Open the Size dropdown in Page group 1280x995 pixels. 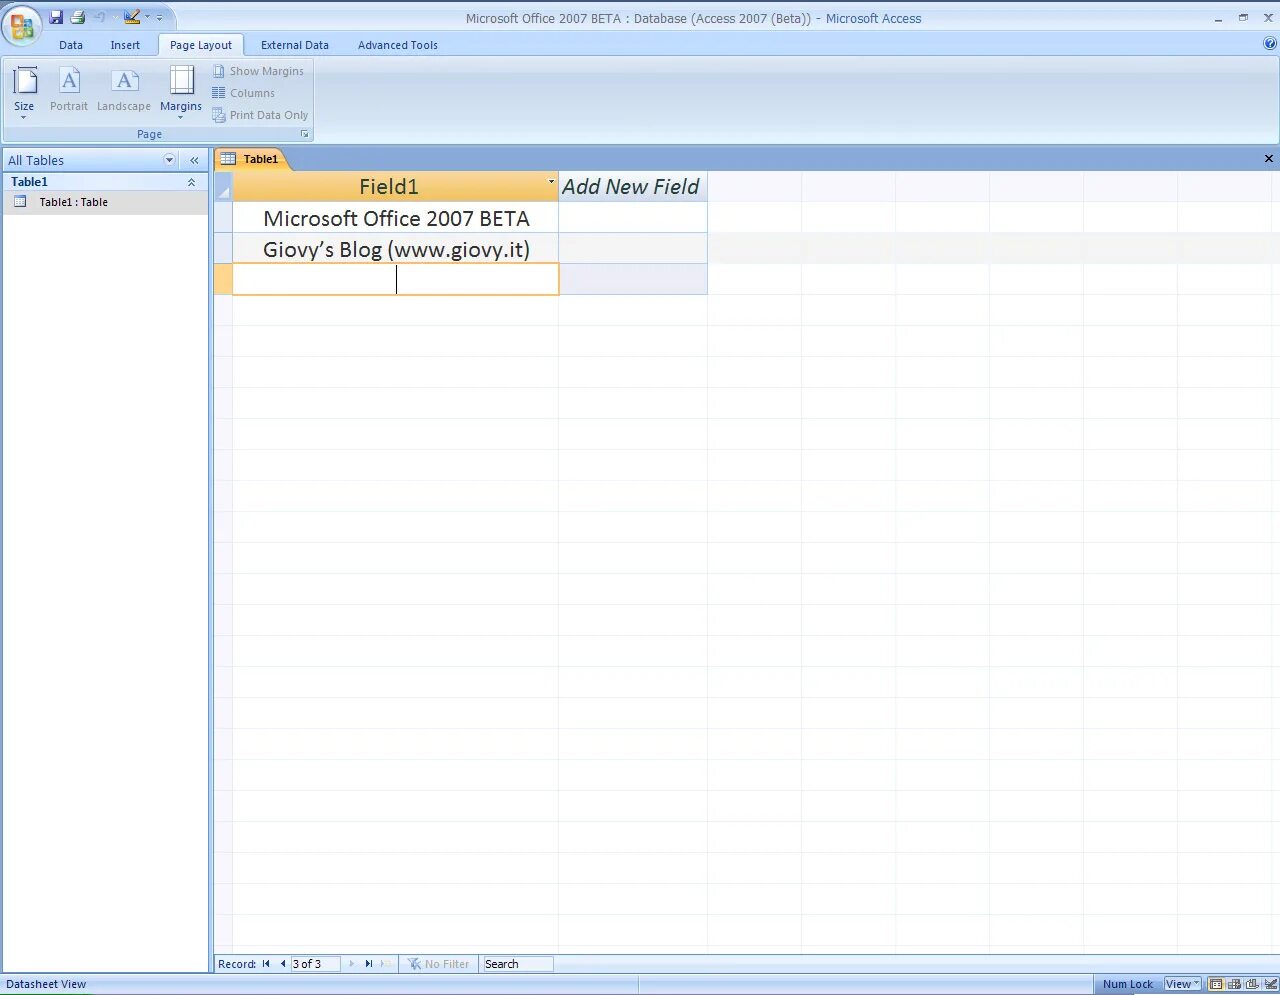[24, 92]
